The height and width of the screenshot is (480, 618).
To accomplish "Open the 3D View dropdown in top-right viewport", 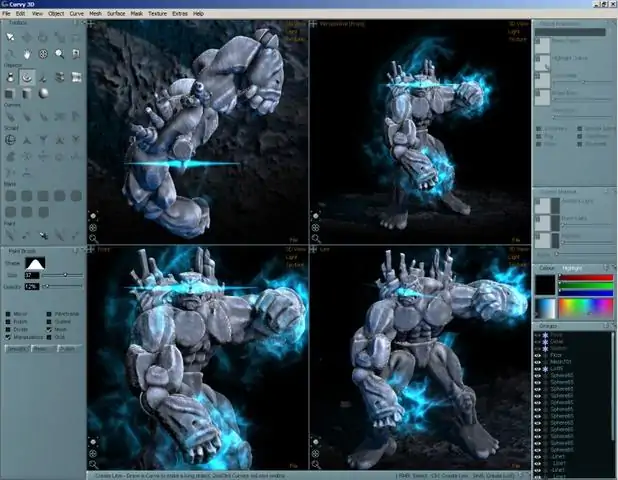I will click(x=519, y=24).
